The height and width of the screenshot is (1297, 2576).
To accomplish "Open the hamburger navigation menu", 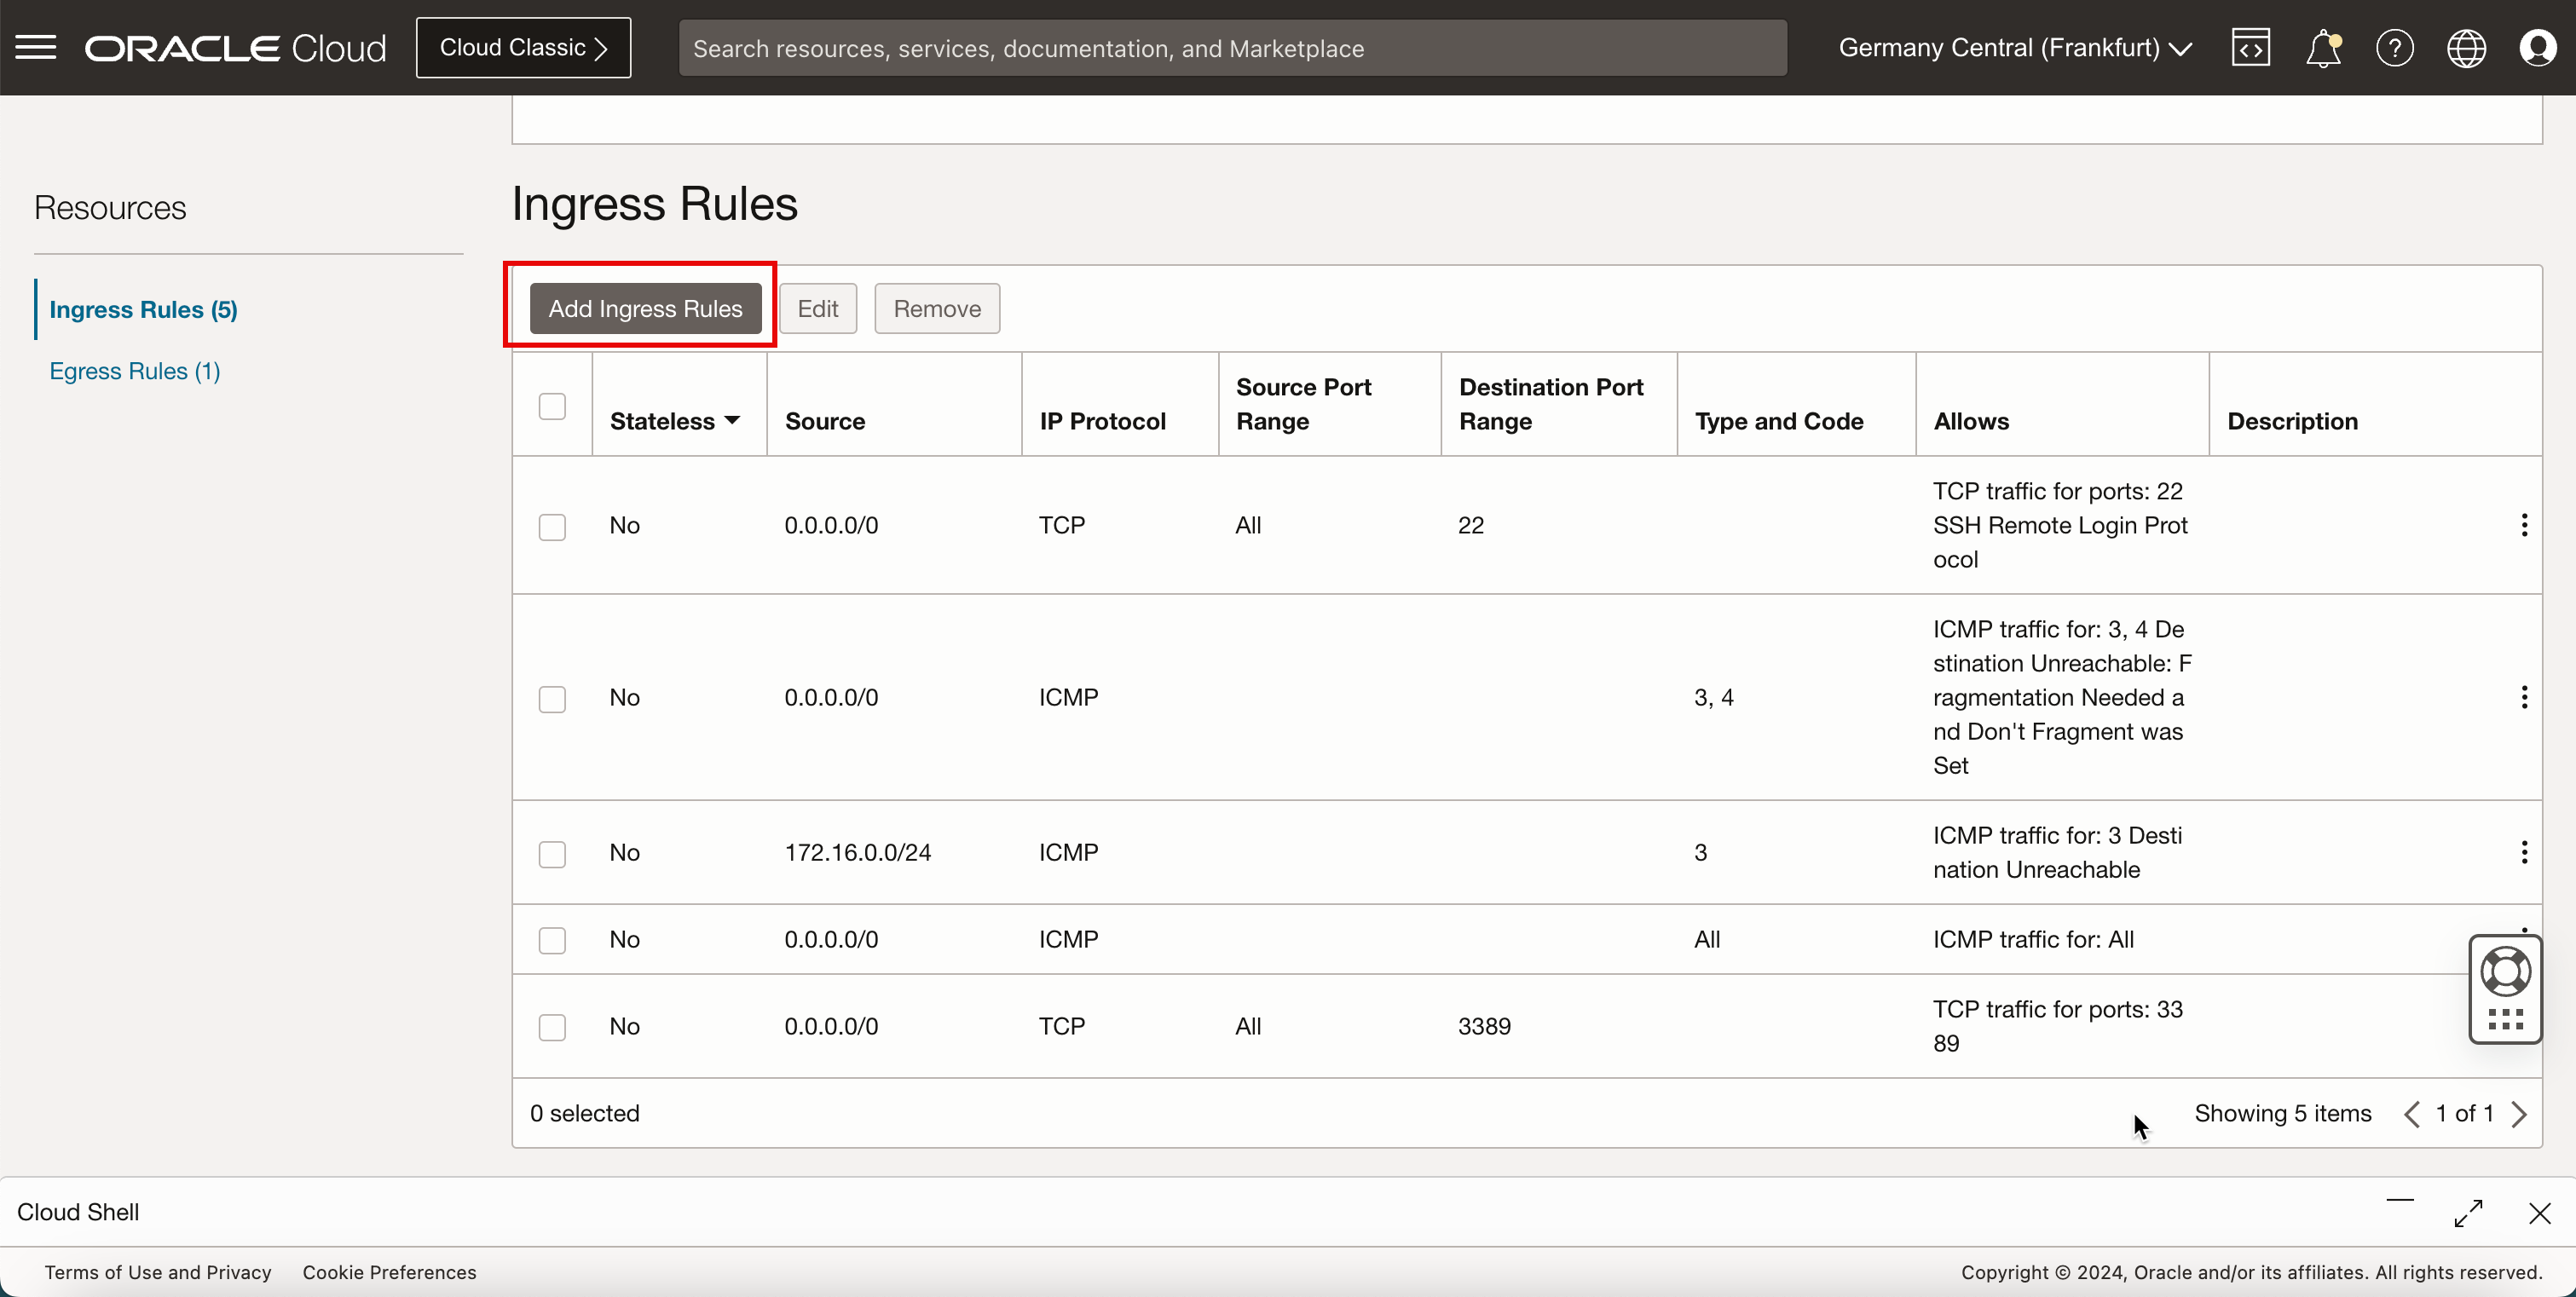I will (x=36, y=47).
